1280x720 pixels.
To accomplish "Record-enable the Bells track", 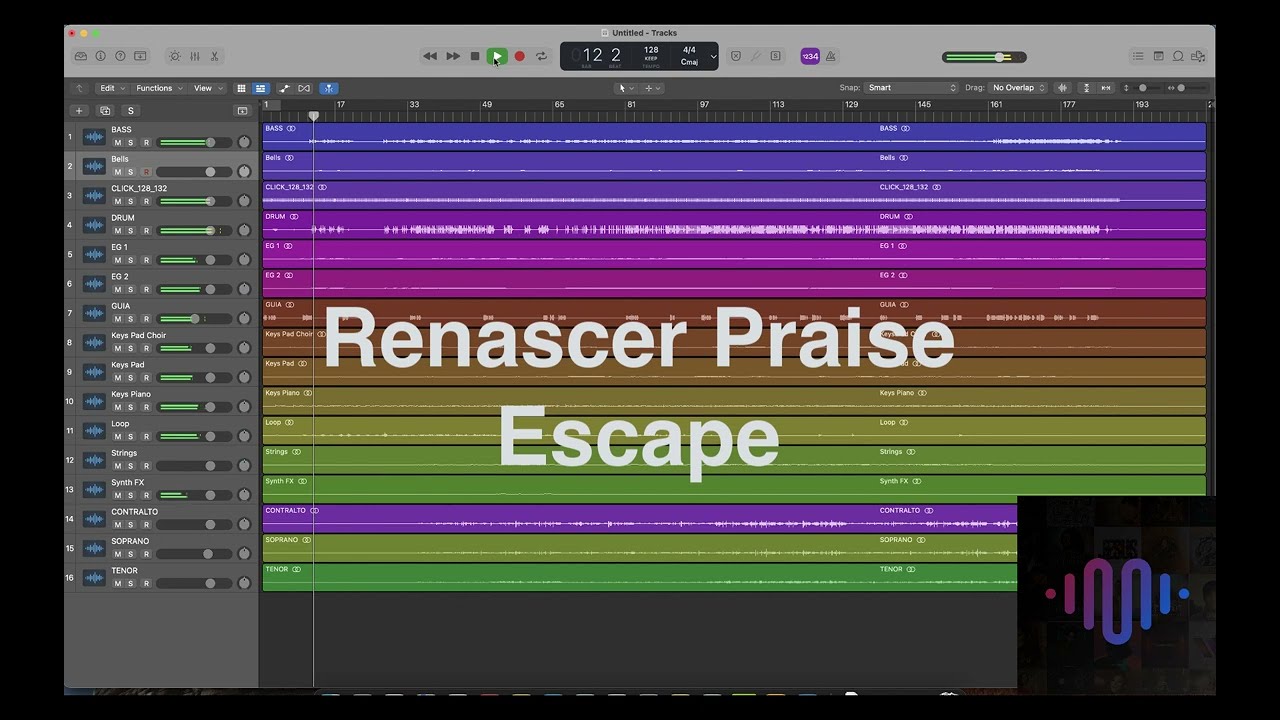I will pos(146,172).
